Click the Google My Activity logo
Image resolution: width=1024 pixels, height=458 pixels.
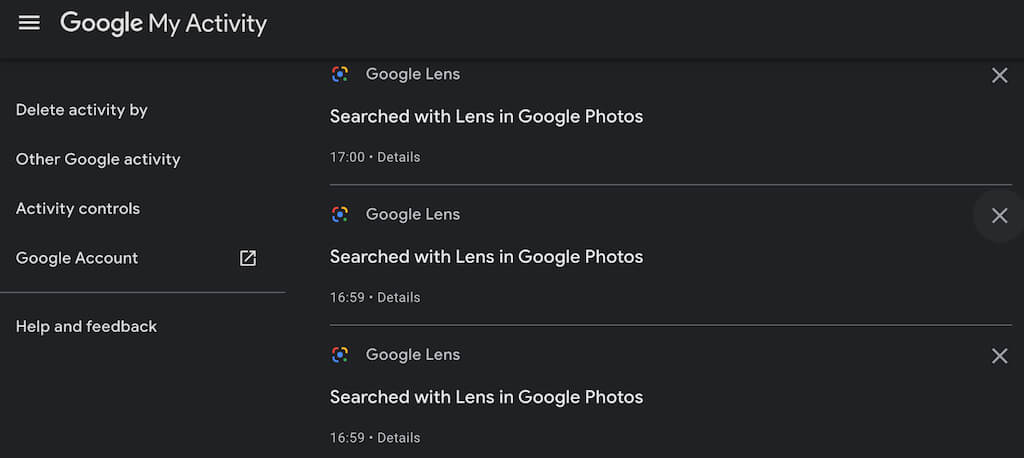pos(163,22)
